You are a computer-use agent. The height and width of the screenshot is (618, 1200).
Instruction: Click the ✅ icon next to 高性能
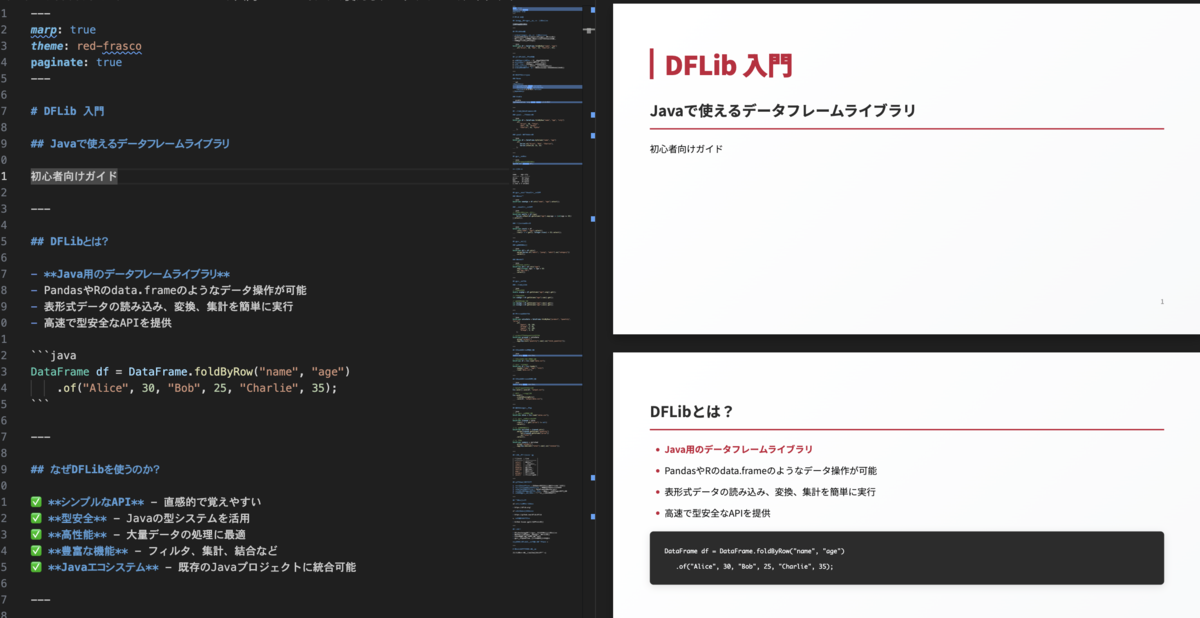[37, 534]
